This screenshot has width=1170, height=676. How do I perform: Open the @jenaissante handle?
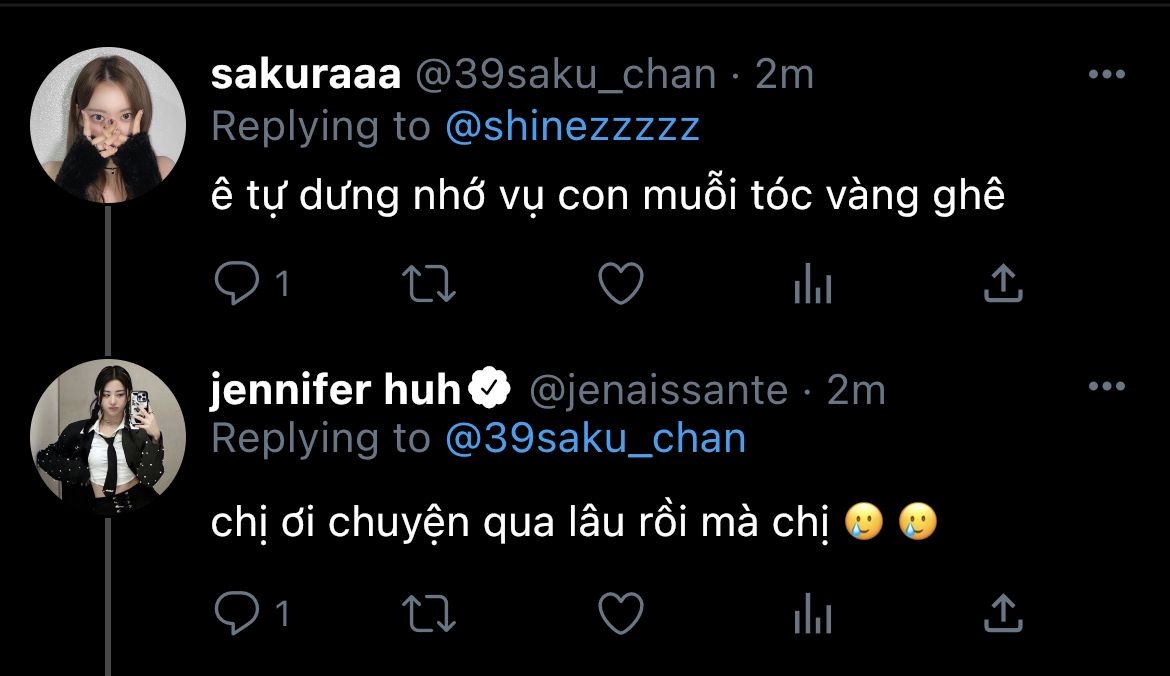[x=657, y=390]
